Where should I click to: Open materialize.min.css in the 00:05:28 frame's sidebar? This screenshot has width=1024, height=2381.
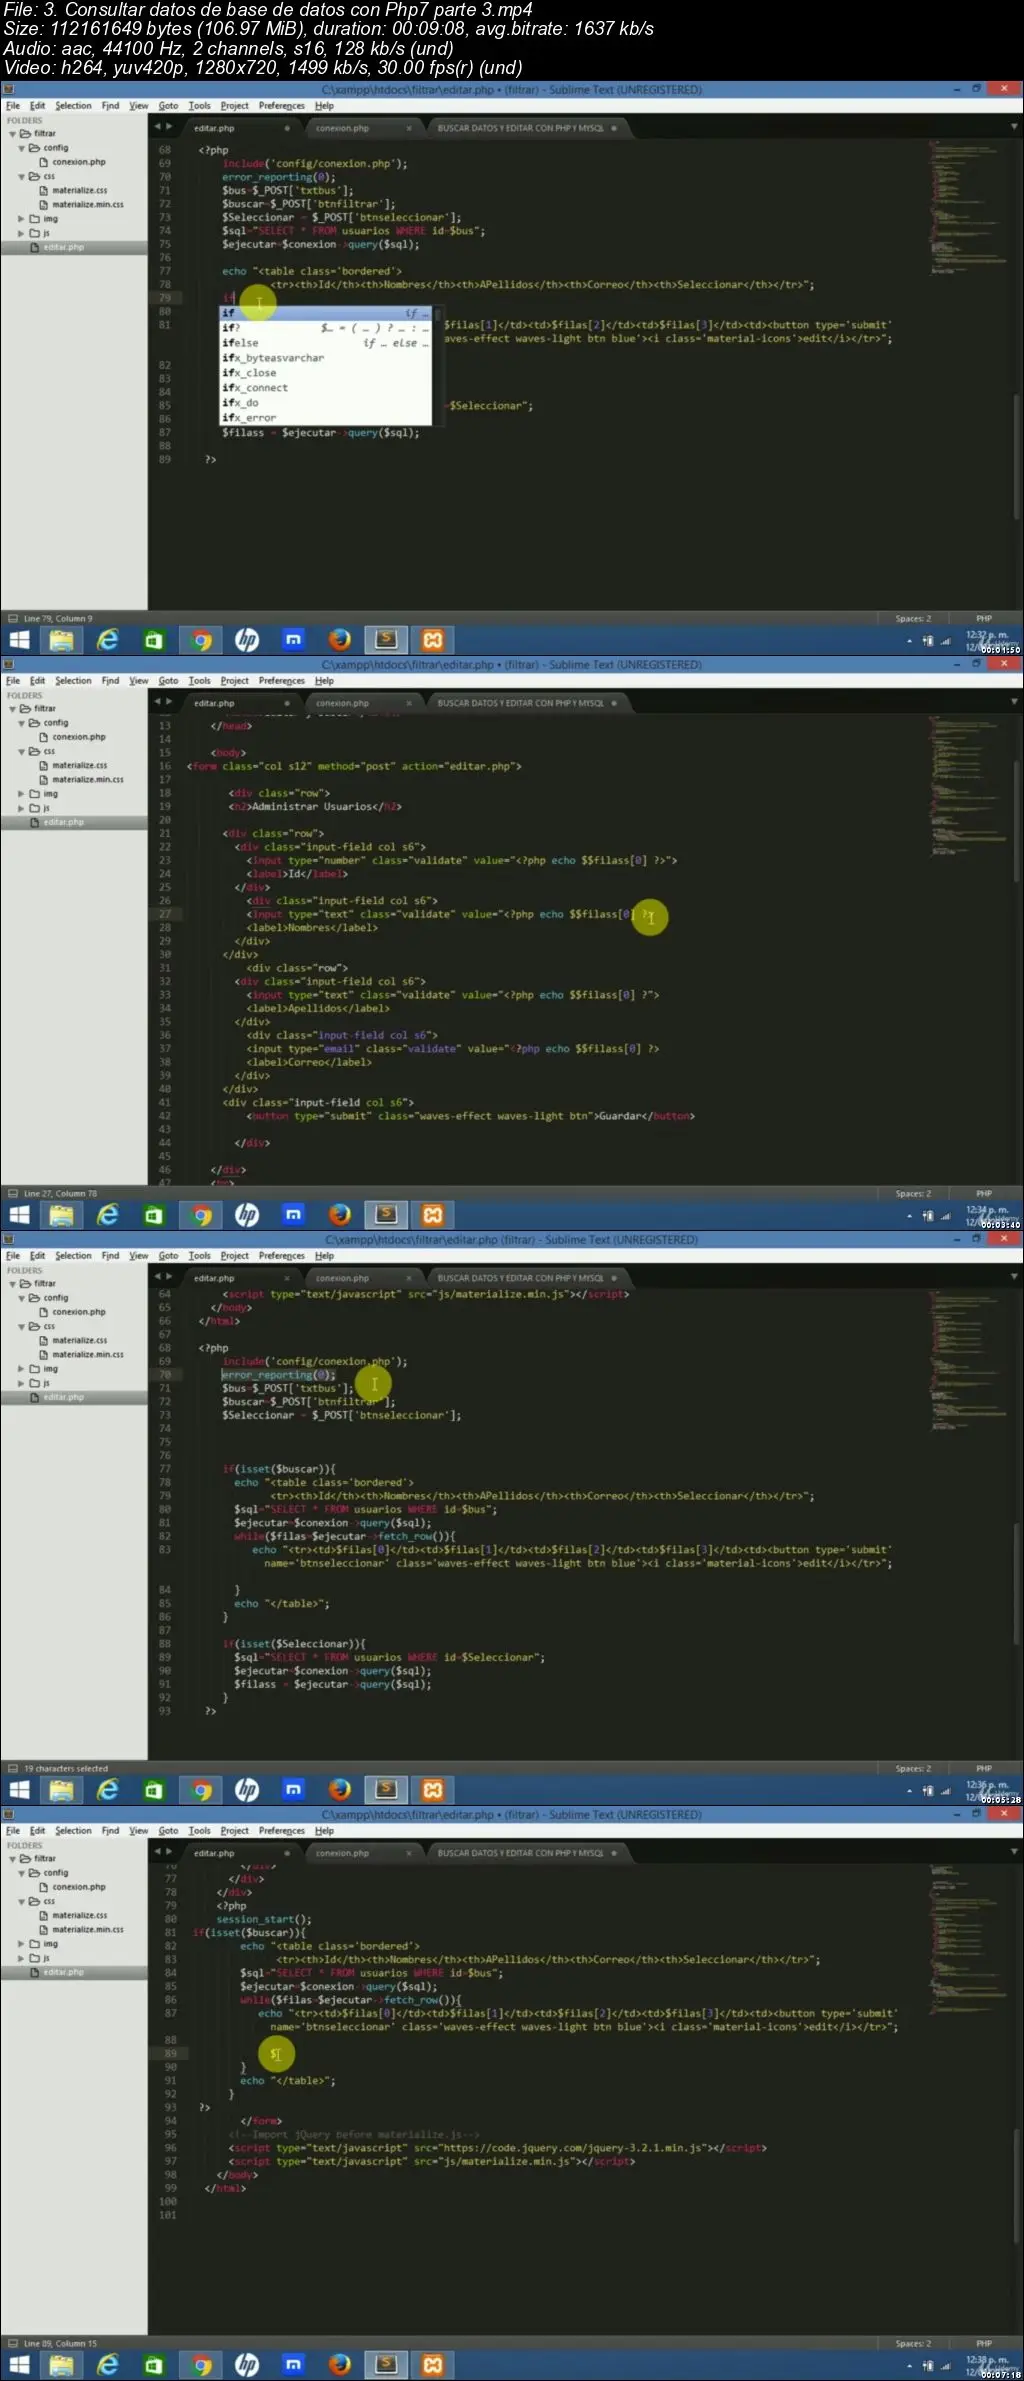[87, 1355]
